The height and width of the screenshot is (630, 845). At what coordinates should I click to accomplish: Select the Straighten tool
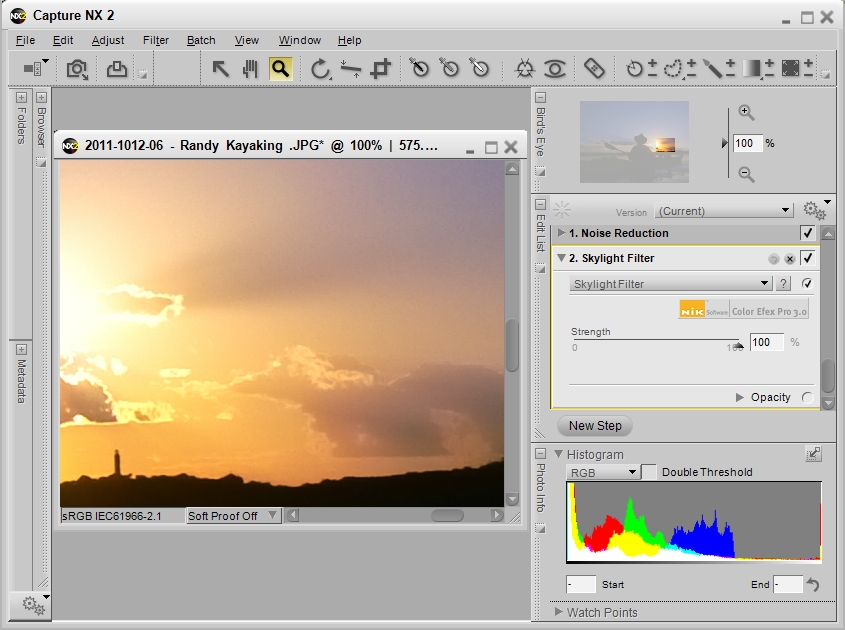(351, 69)
